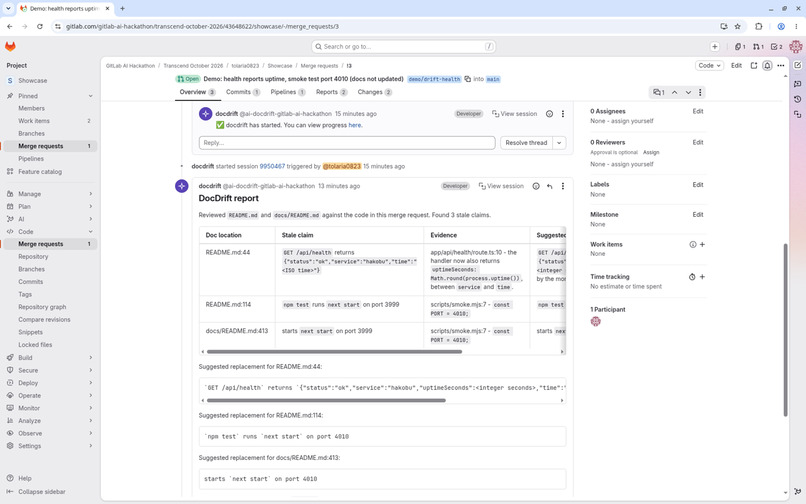The height and width of the screenshot is (504, 806).
Task: Open Resolve thread dropdown arrow
Action: 559,143
